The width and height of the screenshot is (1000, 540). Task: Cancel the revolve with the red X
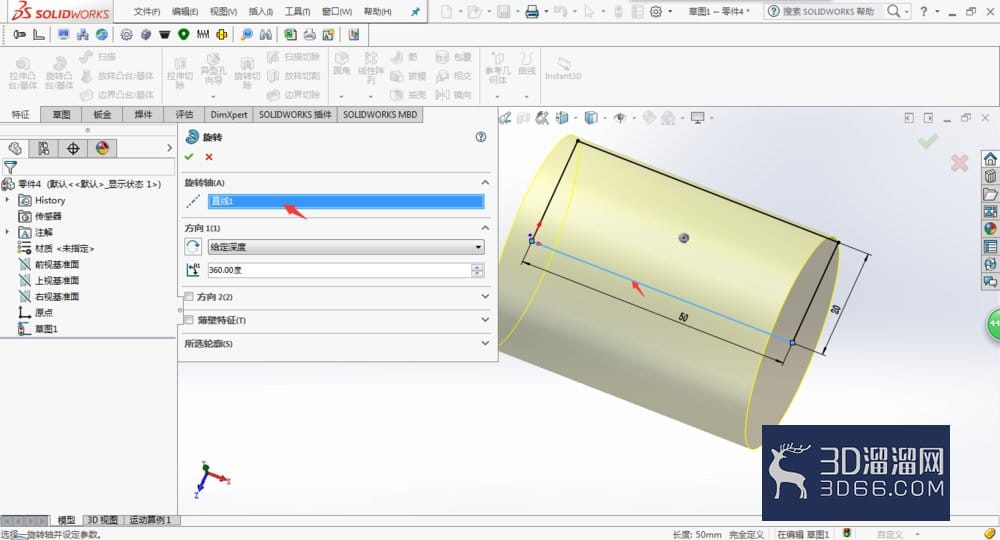[x=209, y=157]
